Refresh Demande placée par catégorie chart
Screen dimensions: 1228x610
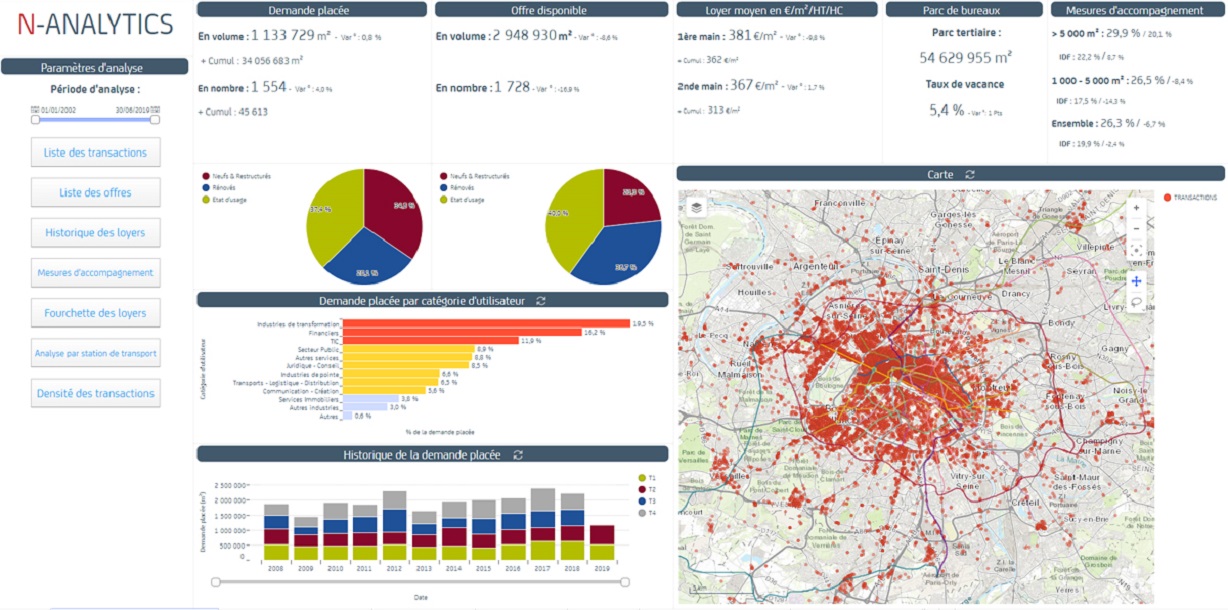pos(541,300)
